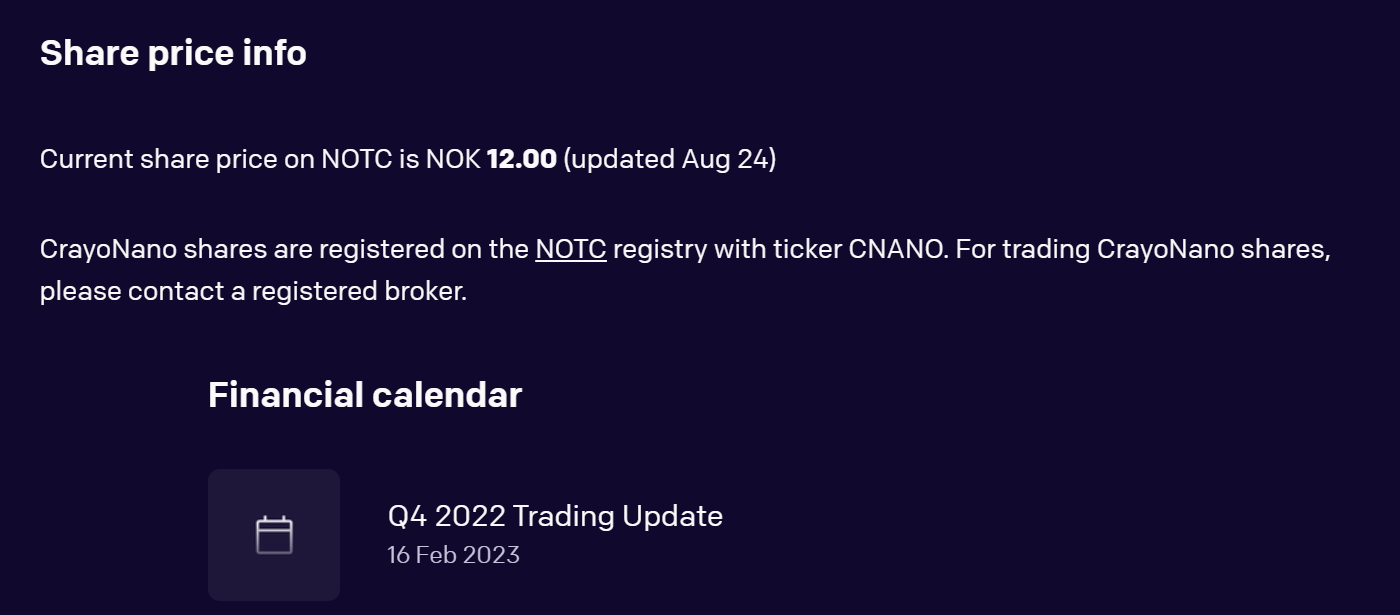Click the updated Aug 24 note
Screen dimensions: 1400x615
(670, 159)
